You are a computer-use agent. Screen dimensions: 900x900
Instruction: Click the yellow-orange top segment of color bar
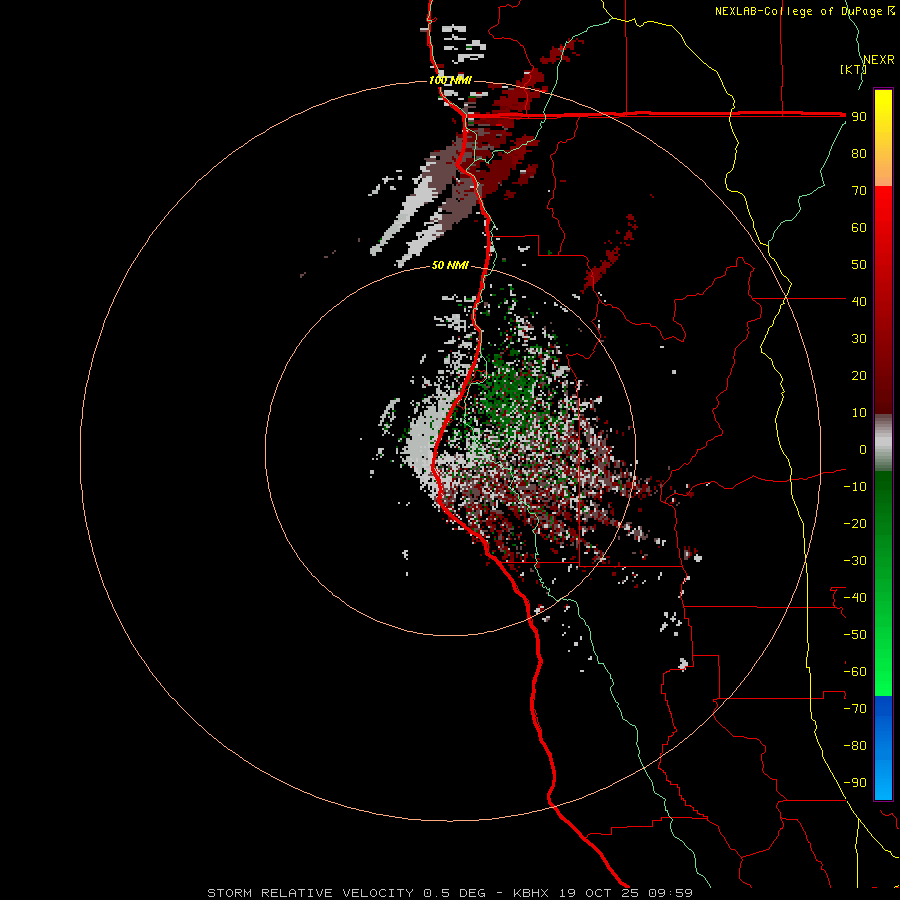pos(883,138)
